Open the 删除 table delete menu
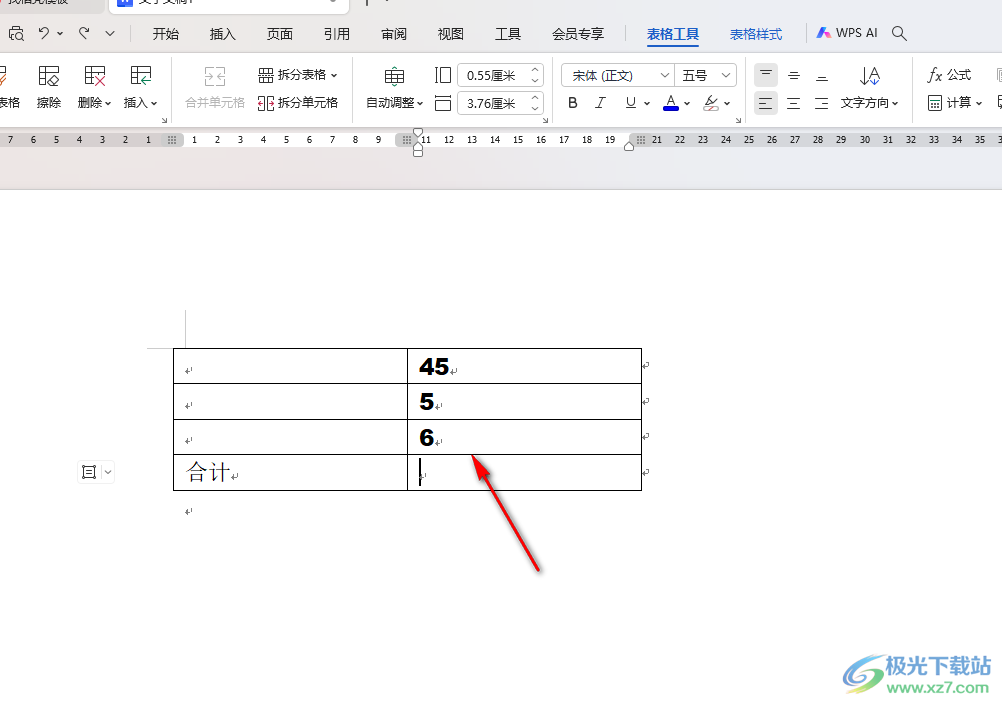Image resolution: width=1002 pixels, height=704 pixels. click(95, 88)
